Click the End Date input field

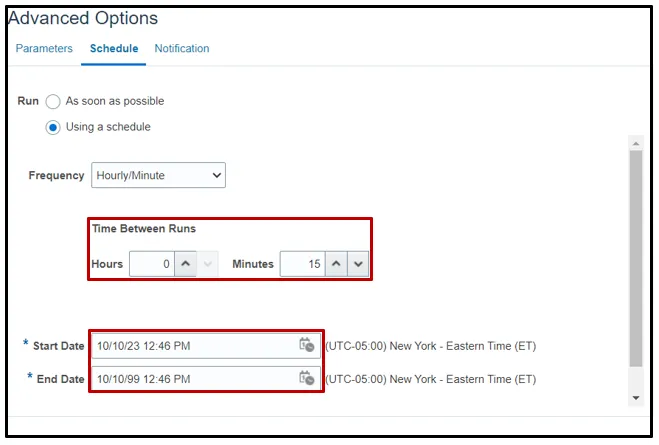(194, 379)
